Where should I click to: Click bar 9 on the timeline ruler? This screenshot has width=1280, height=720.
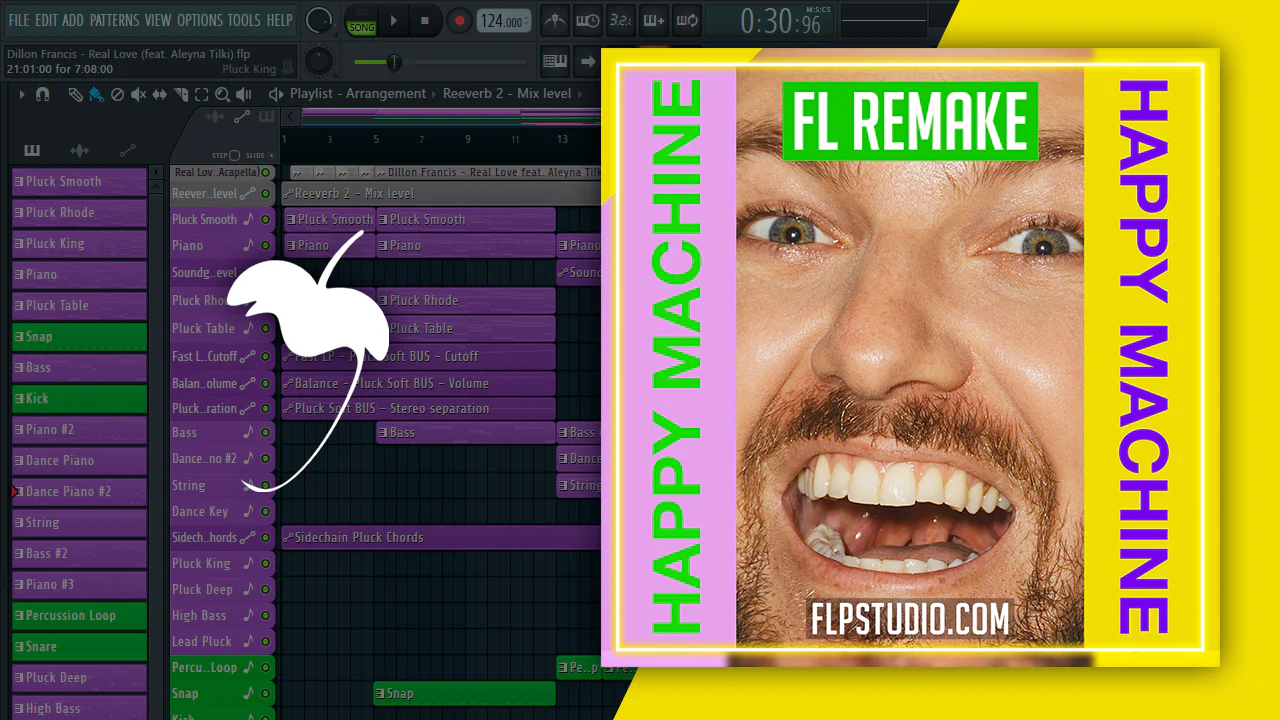coord(468,140)
